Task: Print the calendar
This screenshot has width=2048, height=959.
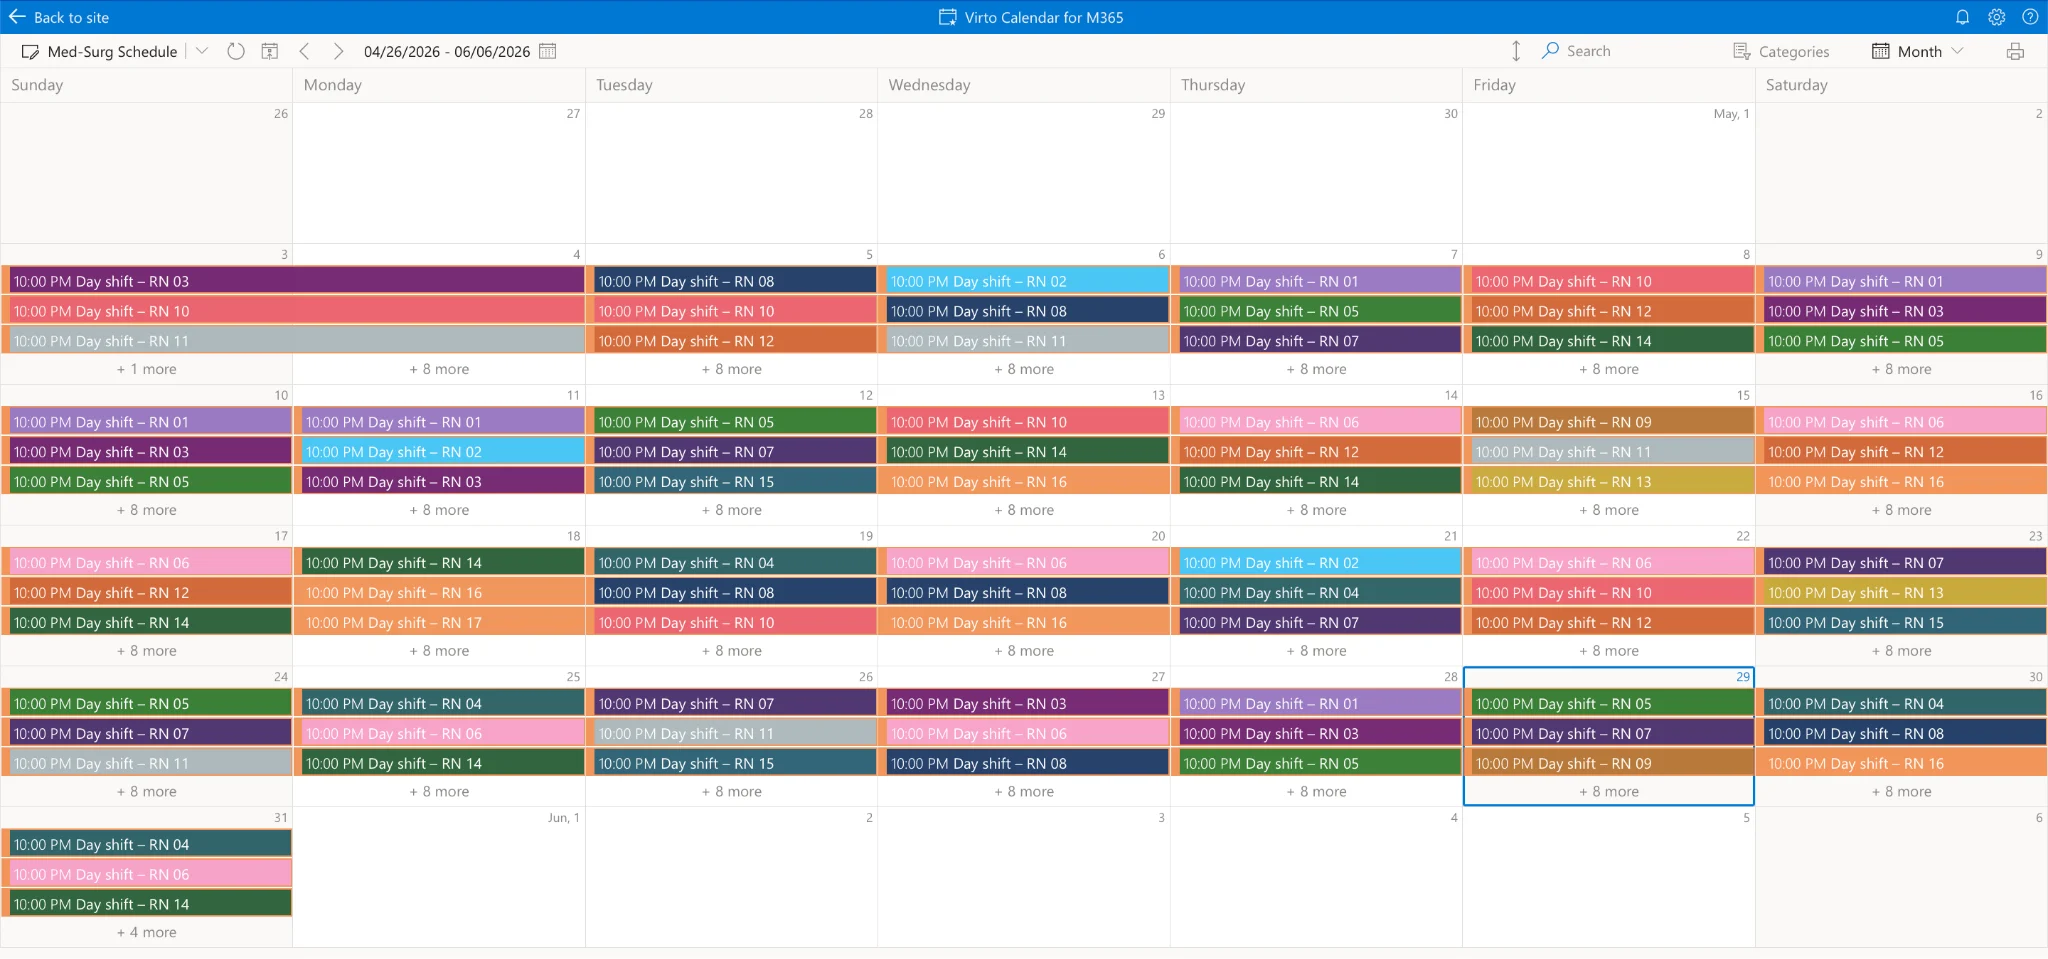Action: [2015, 51]
